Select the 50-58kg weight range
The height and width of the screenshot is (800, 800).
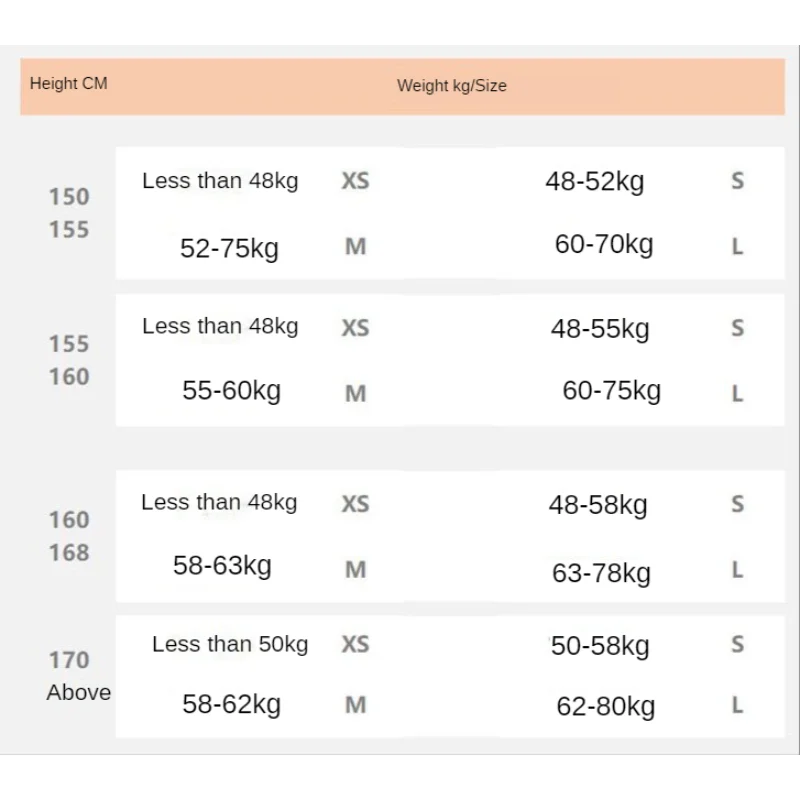[600, 646]
